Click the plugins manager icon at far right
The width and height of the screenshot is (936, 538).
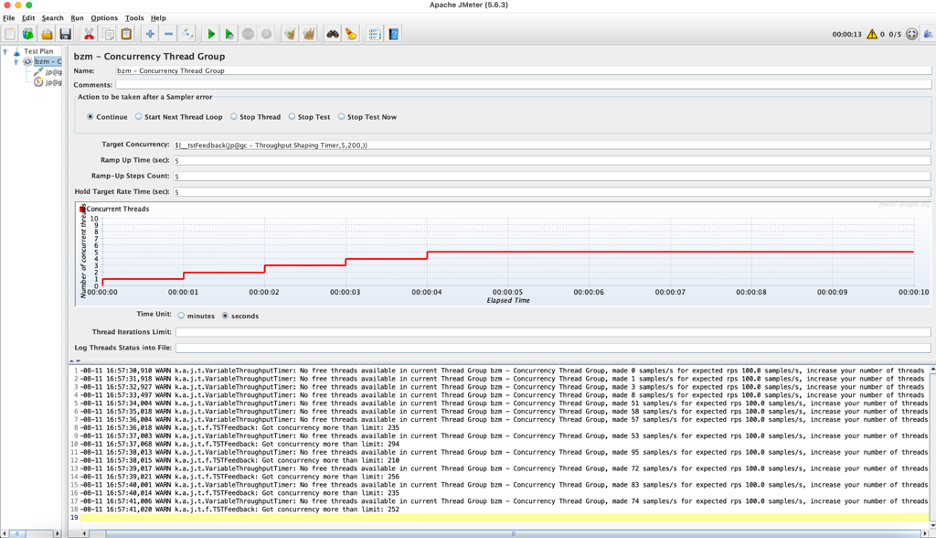[929, 34]
